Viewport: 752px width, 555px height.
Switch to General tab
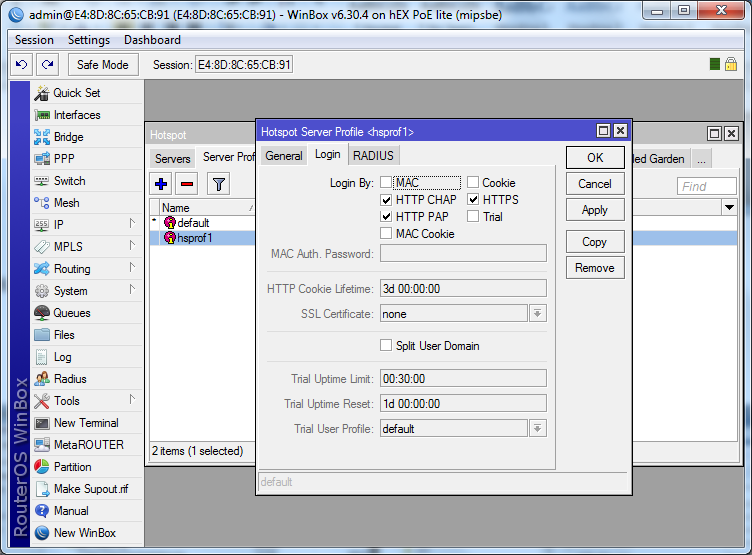[284, 156]
